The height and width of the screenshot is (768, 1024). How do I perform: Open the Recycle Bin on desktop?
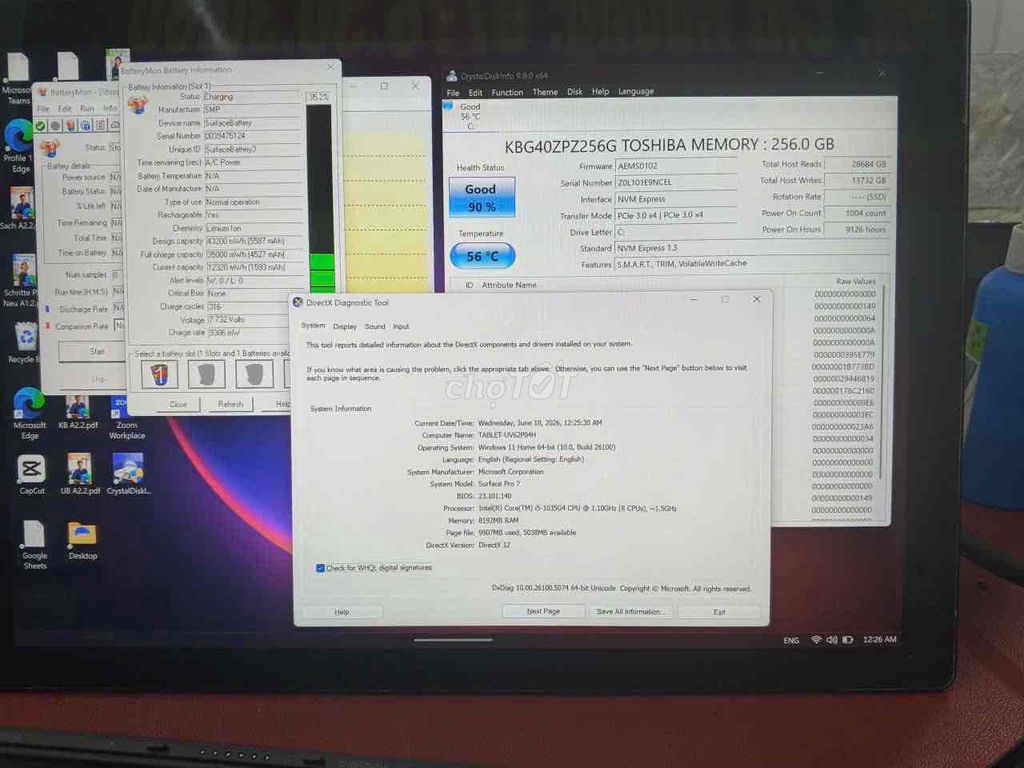click(25, 342)
